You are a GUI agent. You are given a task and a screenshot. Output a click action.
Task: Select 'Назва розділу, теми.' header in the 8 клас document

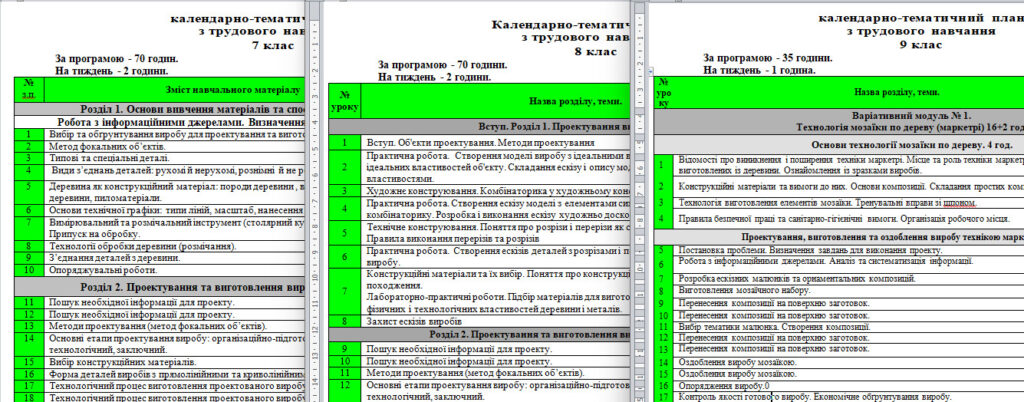(x=495, y=101)
